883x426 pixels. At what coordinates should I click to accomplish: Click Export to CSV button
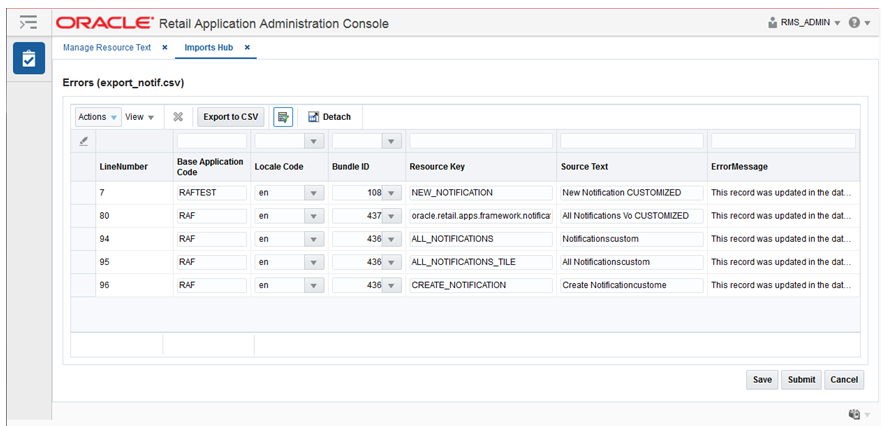pos(230,117)
